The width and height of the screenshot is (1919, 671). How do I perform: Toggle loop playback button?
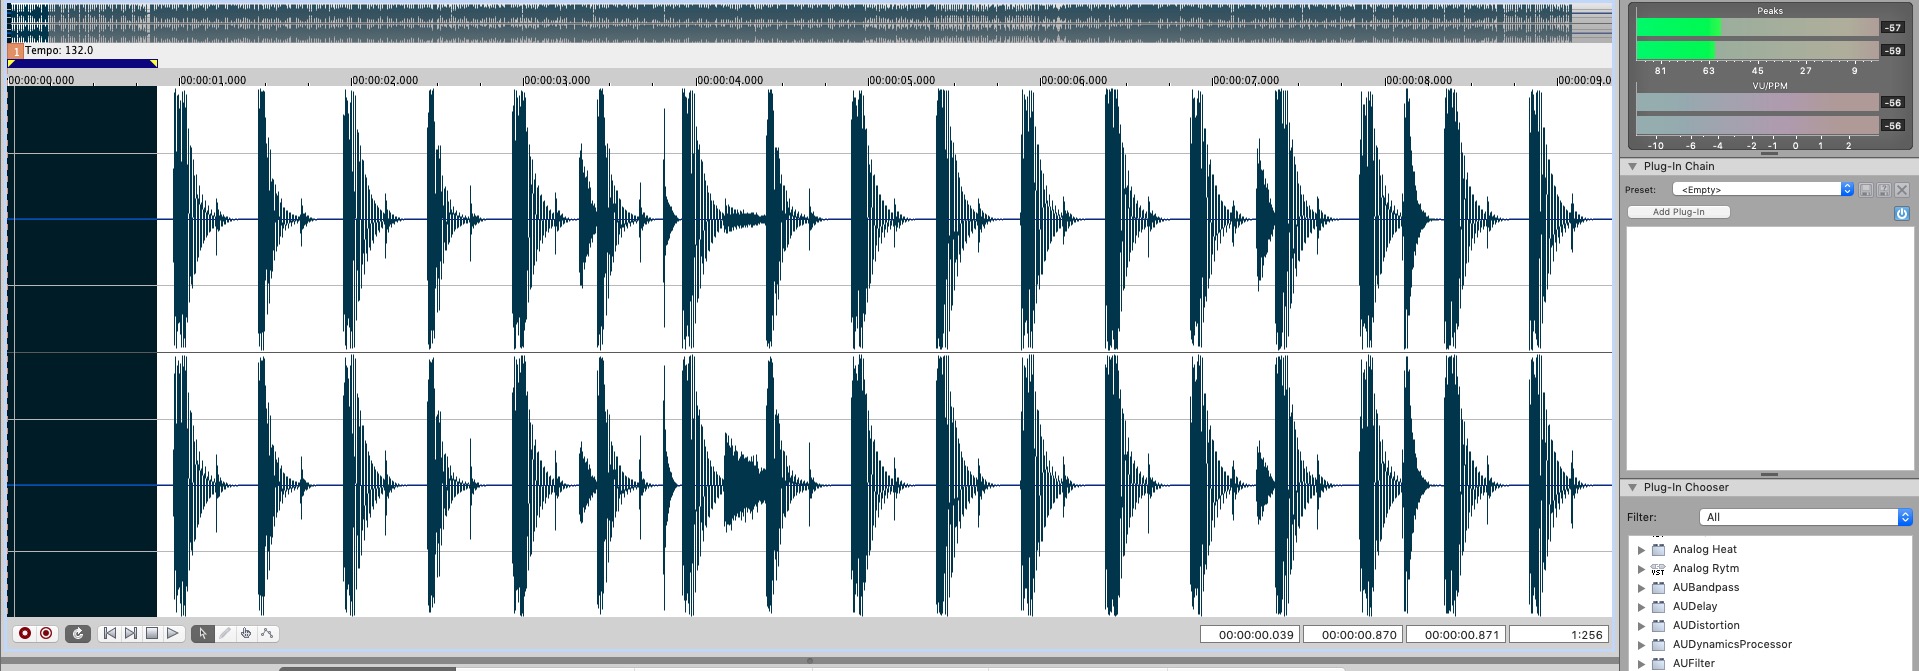tap(78, 634)
